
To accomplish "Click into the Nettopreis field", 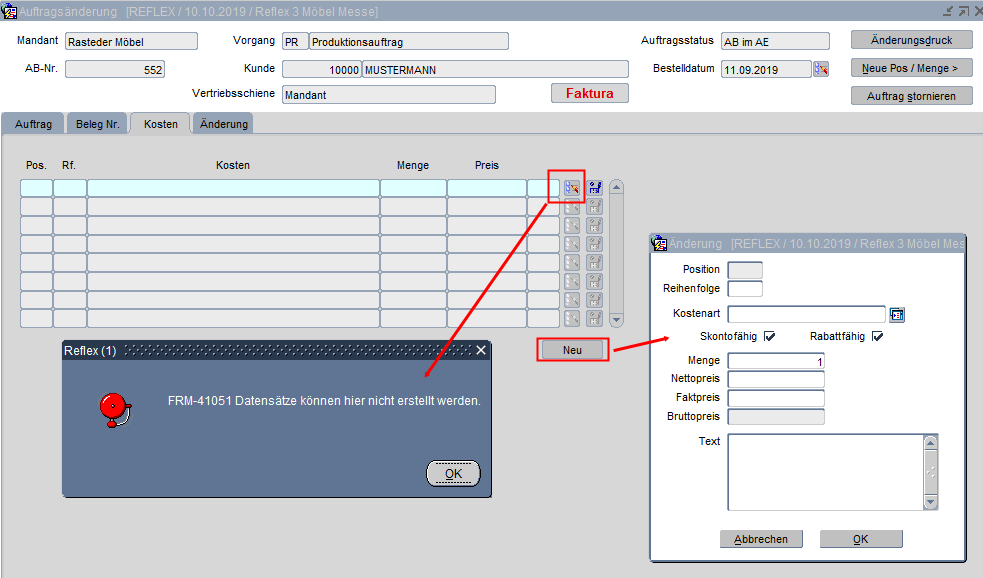I will [776, 379].
